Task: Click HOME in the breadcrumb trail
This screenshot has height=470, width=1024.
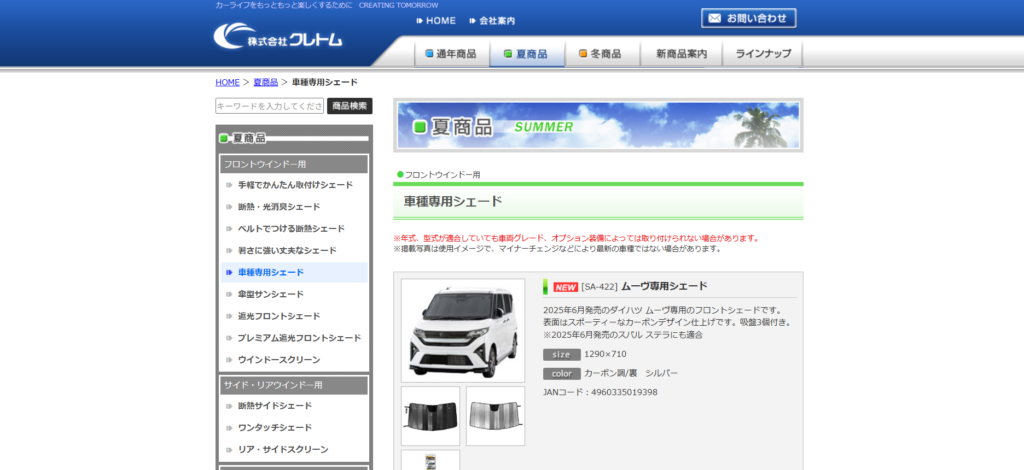Action: 227,82
